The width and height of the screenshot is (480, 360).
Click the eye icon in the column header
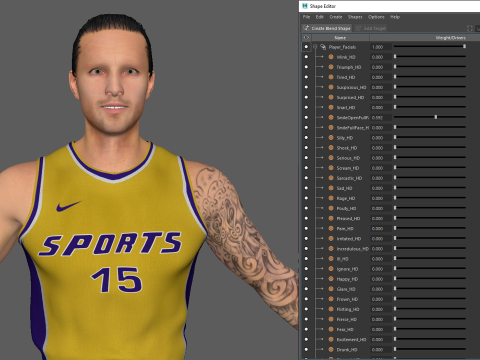pyautogui.click(x=306, y=38)
